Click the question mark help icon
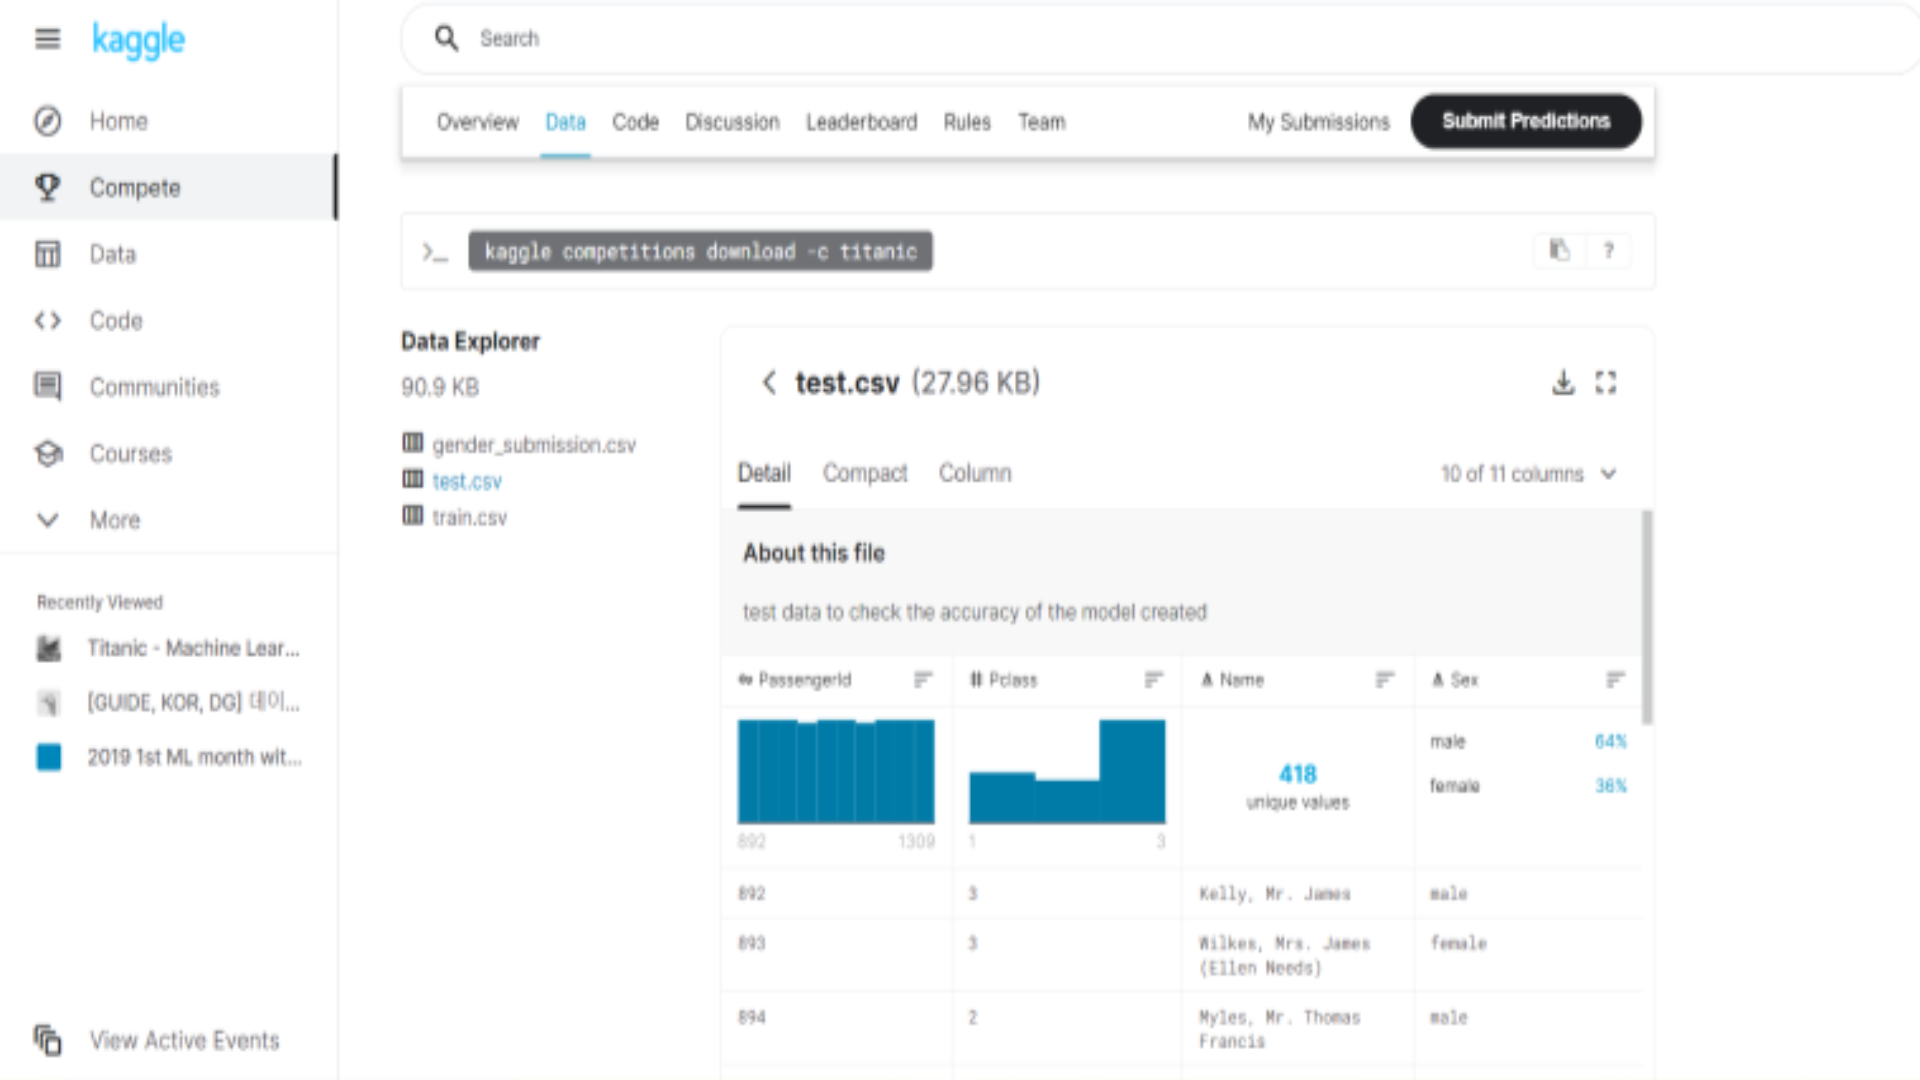The image size is (1920, 1080). 1608,250
